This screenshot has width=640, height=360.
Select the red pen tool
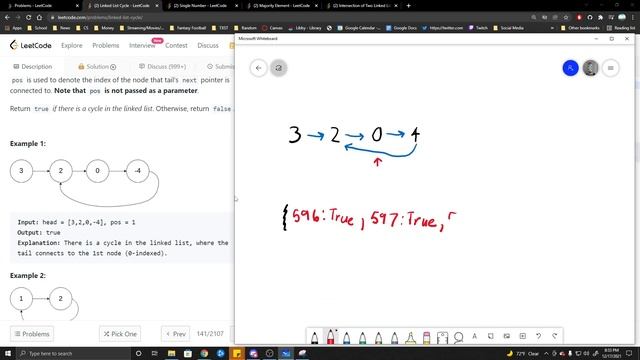(330, 337)
